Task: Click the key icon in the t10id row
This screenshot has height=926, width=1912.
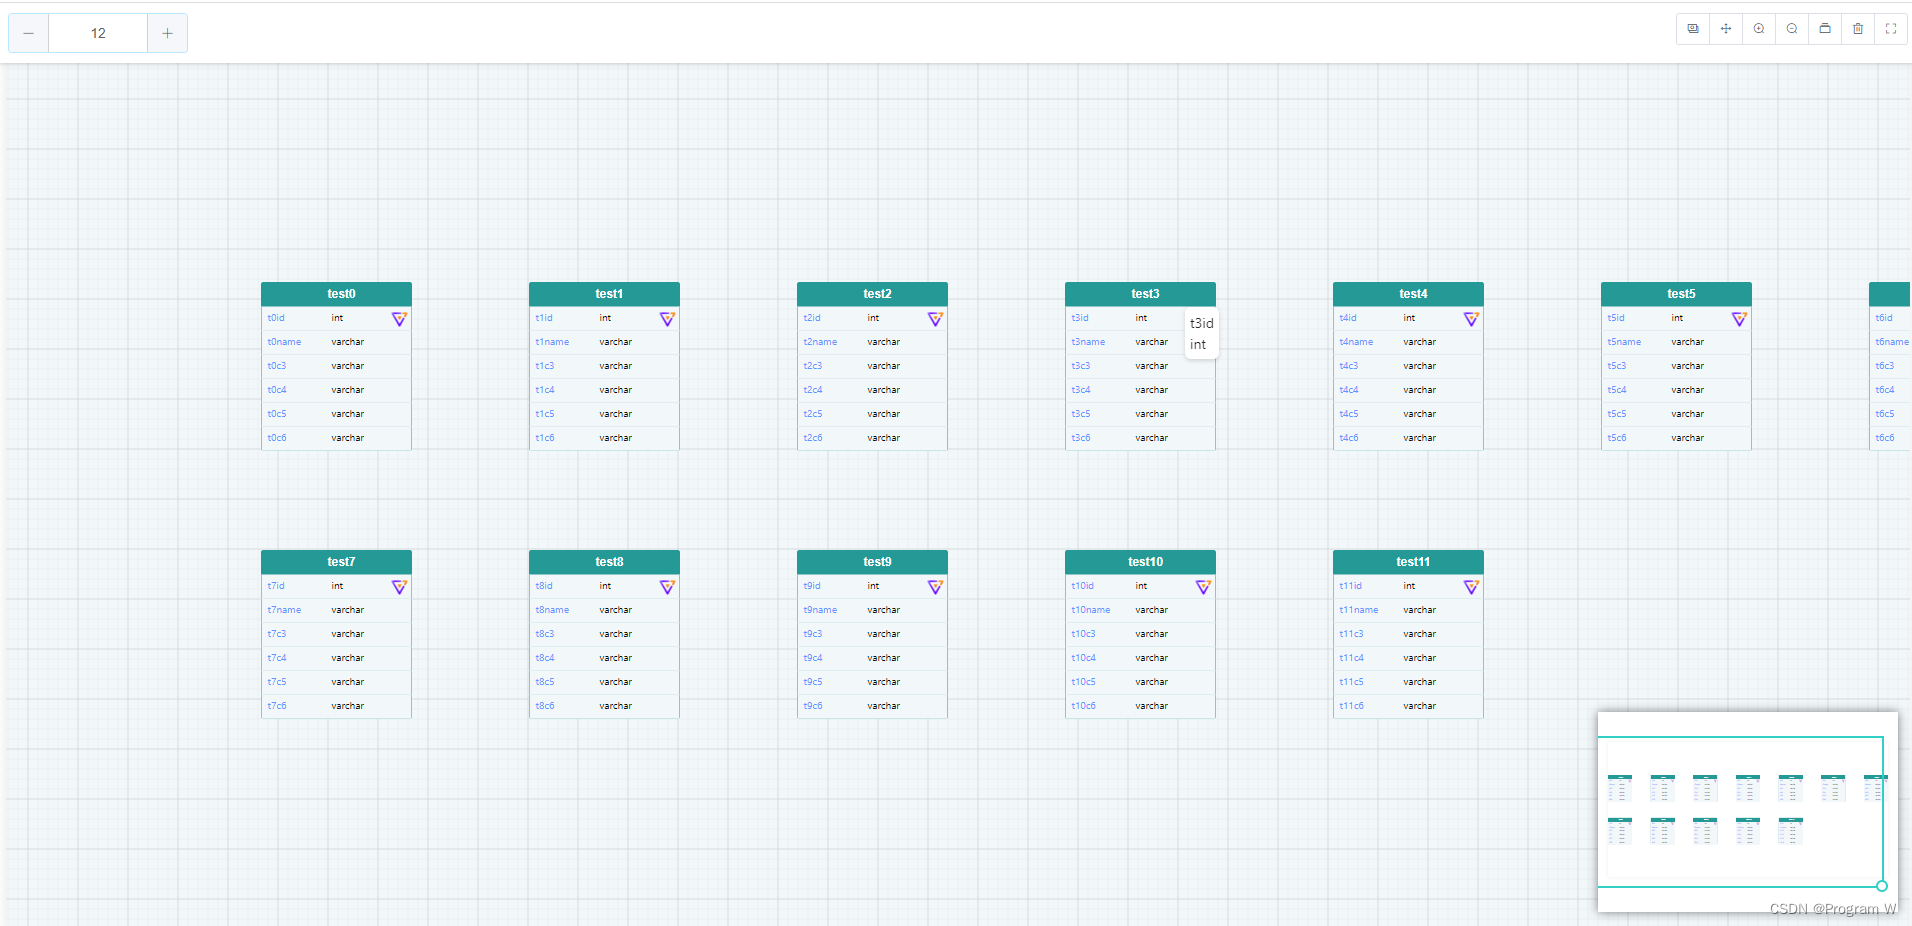Action: pyautogui.click(x=1203, y=587)
